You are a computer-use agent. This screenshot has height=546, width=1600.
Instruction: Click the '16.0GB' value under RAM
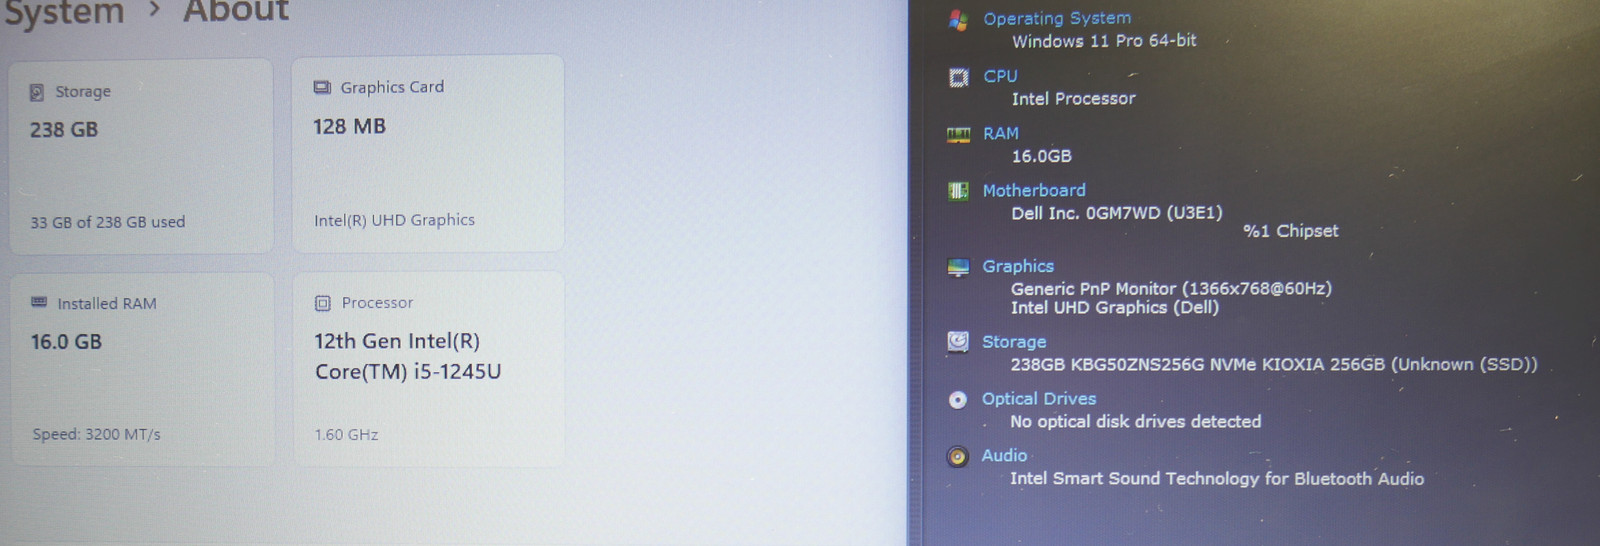[x=1041, y=156]
